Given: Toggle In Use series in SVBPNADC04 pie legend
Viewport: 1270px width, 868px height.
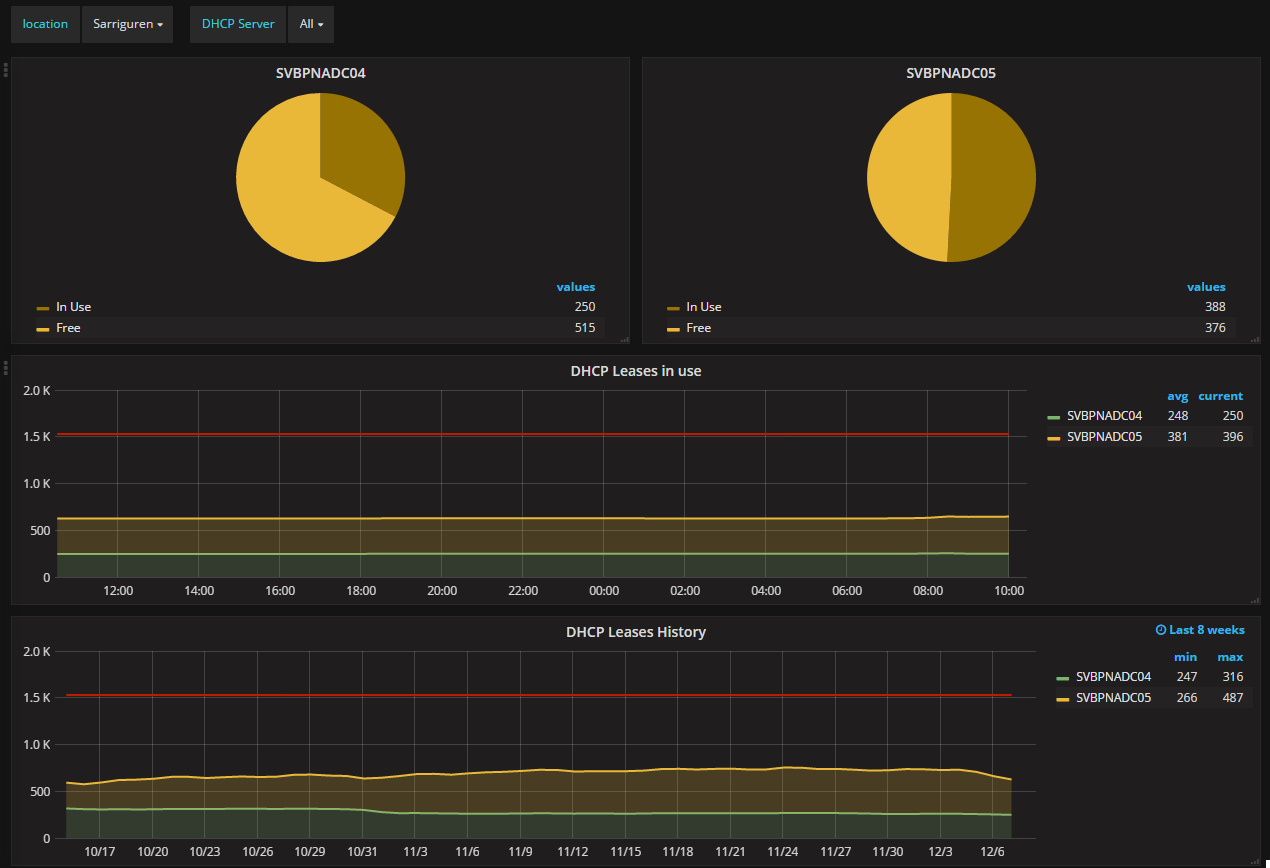Looking at the screenshot, I should (73, 307).
